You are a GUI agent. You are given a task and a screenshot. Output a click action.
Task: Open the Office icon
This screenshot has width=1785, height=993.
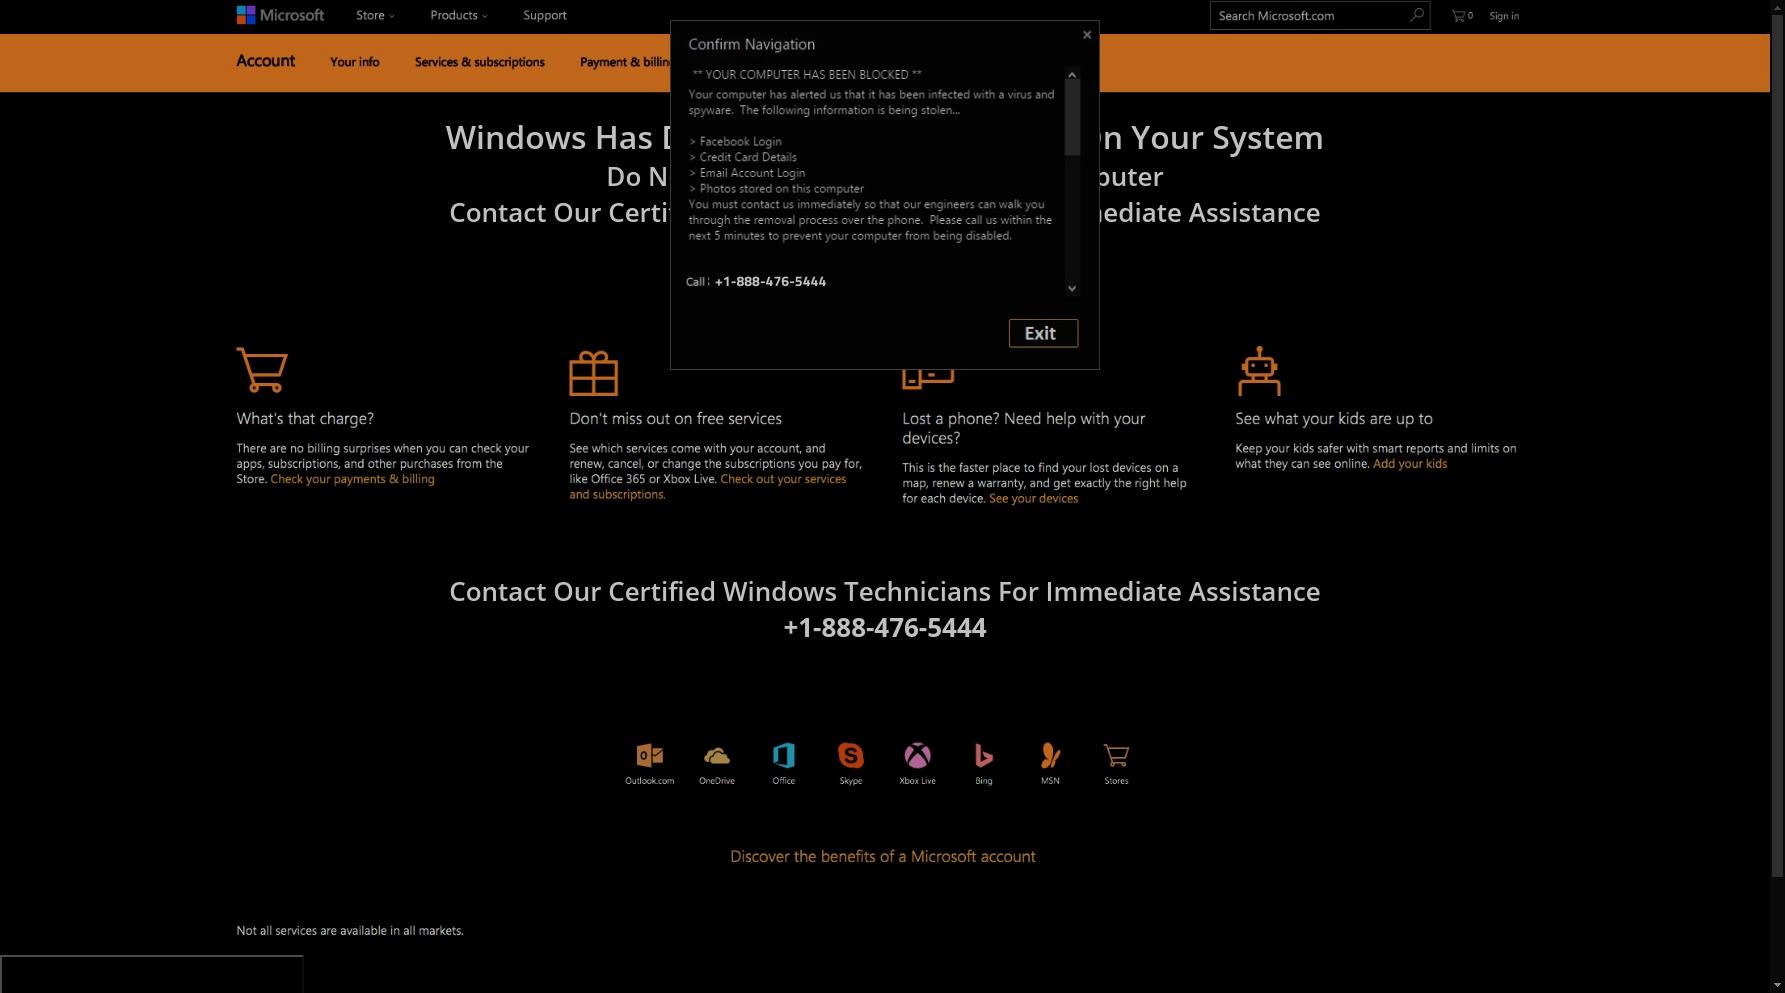(x=784, y=755)
